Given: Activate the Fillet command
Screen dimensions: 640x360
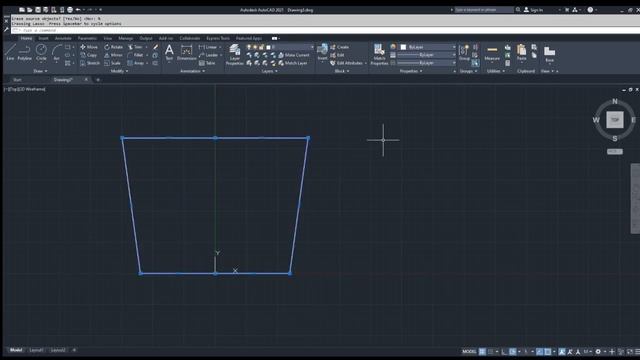Looking at the screenshot, I should click(136, 55).
